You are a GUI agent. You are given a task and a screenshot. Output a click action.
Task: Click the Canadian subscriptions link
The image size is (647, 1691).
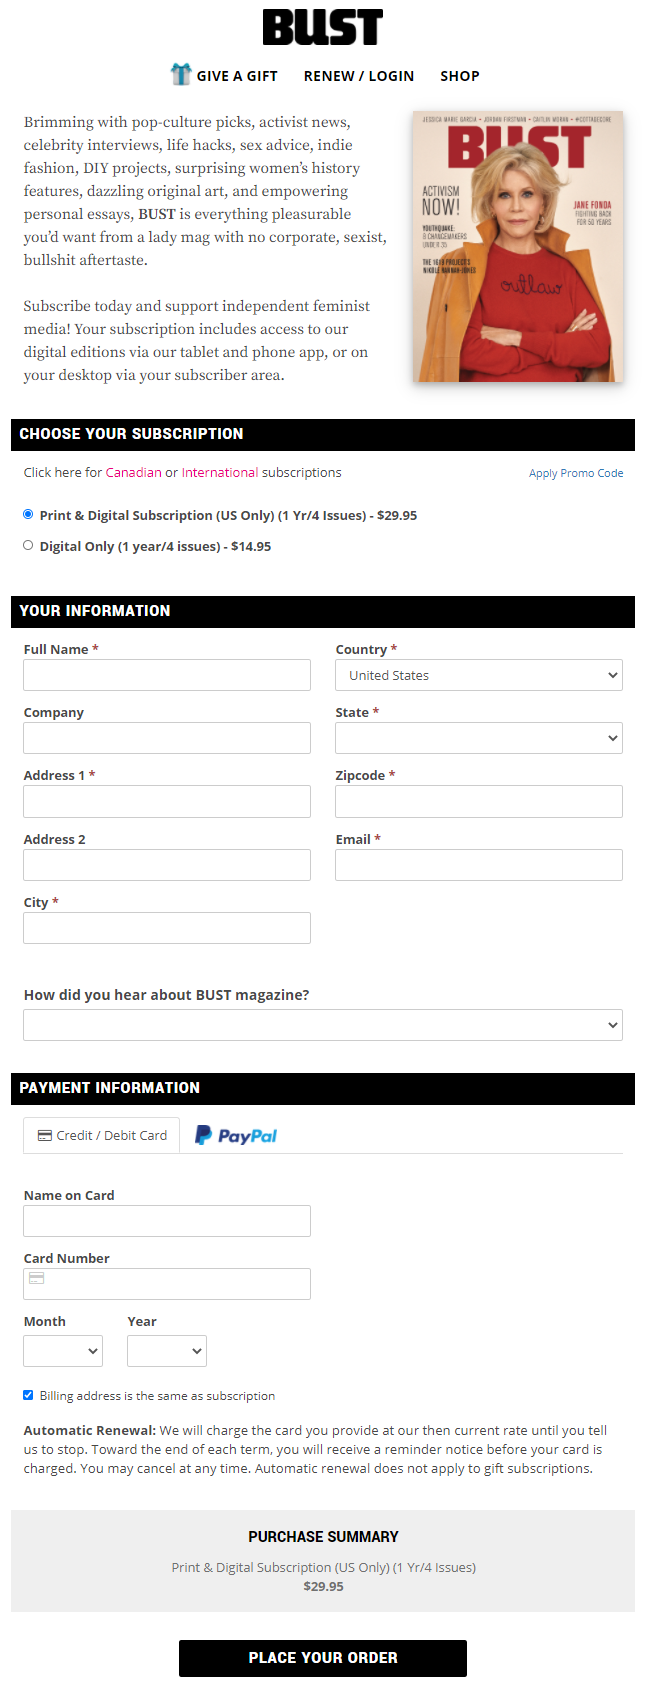[x=133, y=473]
